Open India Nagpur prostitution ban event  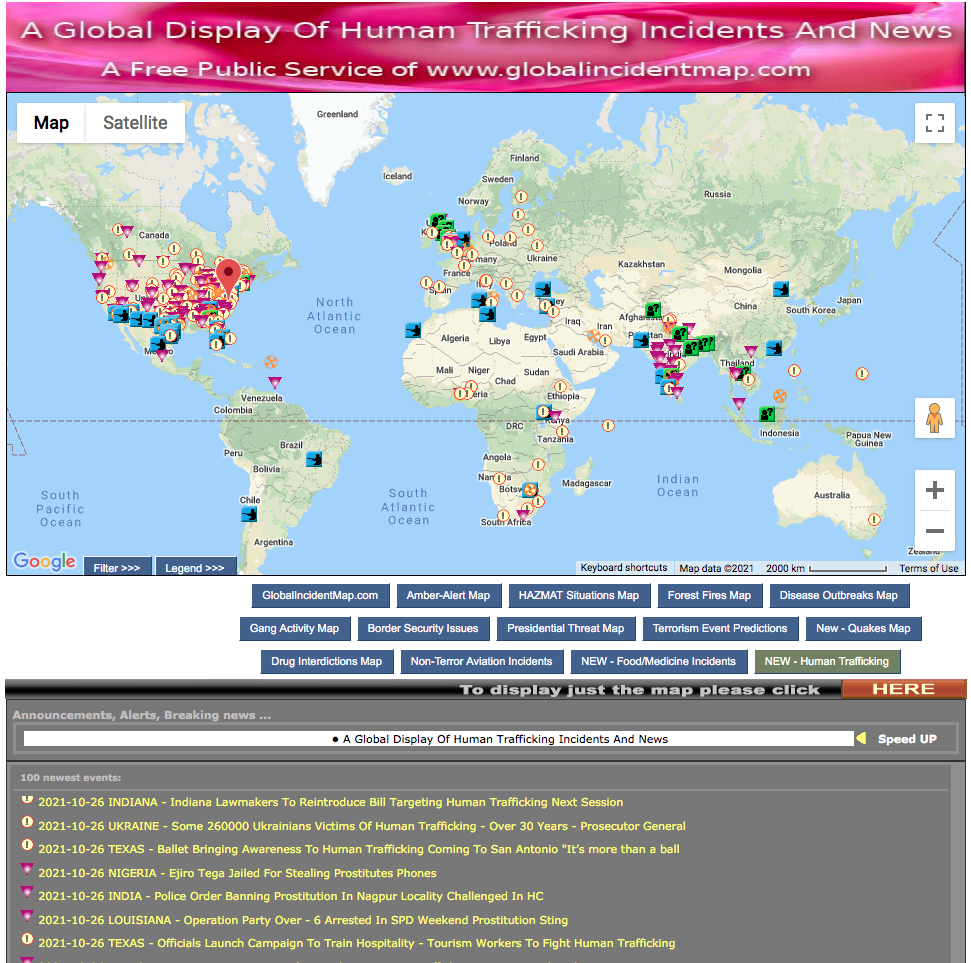pyautogui.click(x=291, y=895)
